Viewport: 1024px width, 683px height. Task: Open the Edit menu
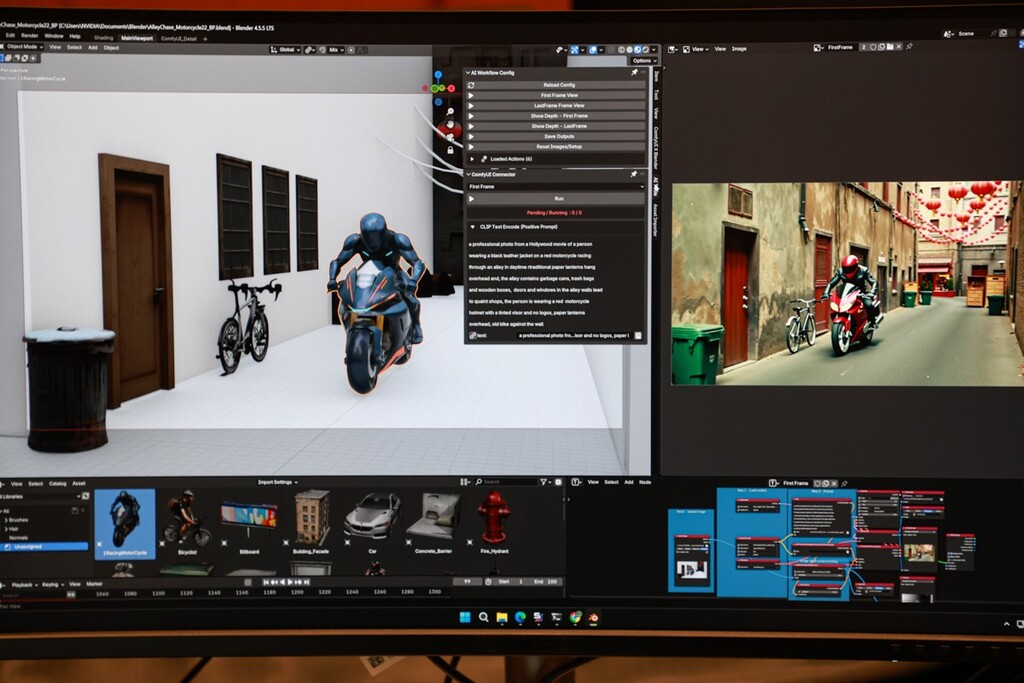pyautogui.click(x=10, y=35)
